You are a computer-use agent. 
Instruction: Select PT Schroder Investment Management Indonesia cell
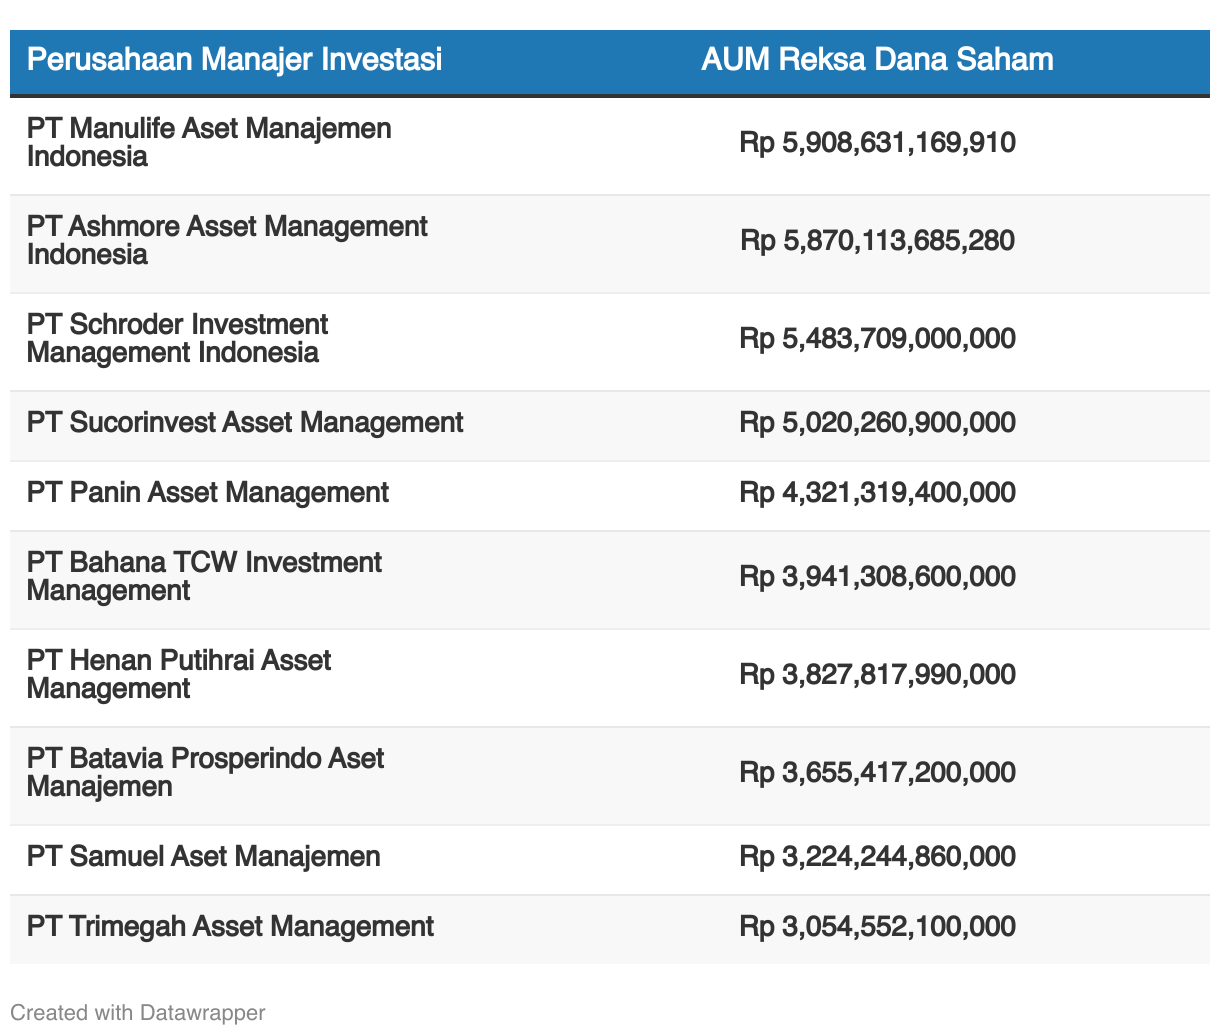(x=177, y=339)
